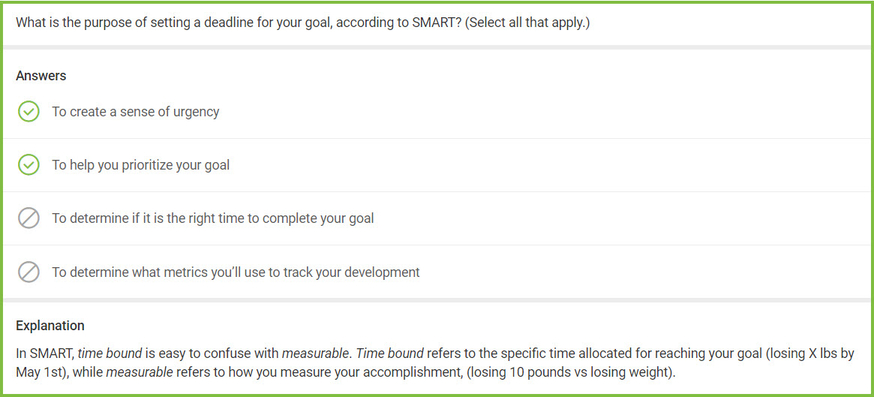
Task: Click the 'Answers' section heading
Action: [41, 76]
